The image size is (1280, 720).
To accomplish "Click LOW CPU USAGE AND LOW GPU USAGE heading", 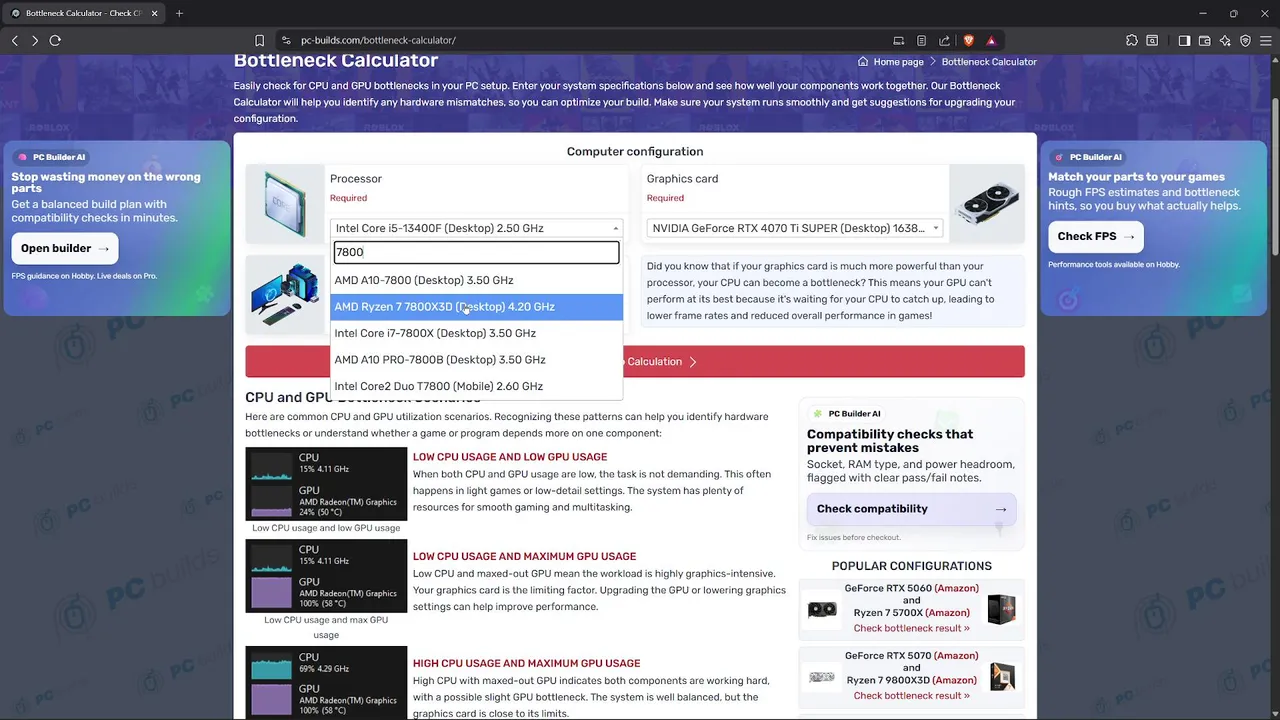I will 510,457.
